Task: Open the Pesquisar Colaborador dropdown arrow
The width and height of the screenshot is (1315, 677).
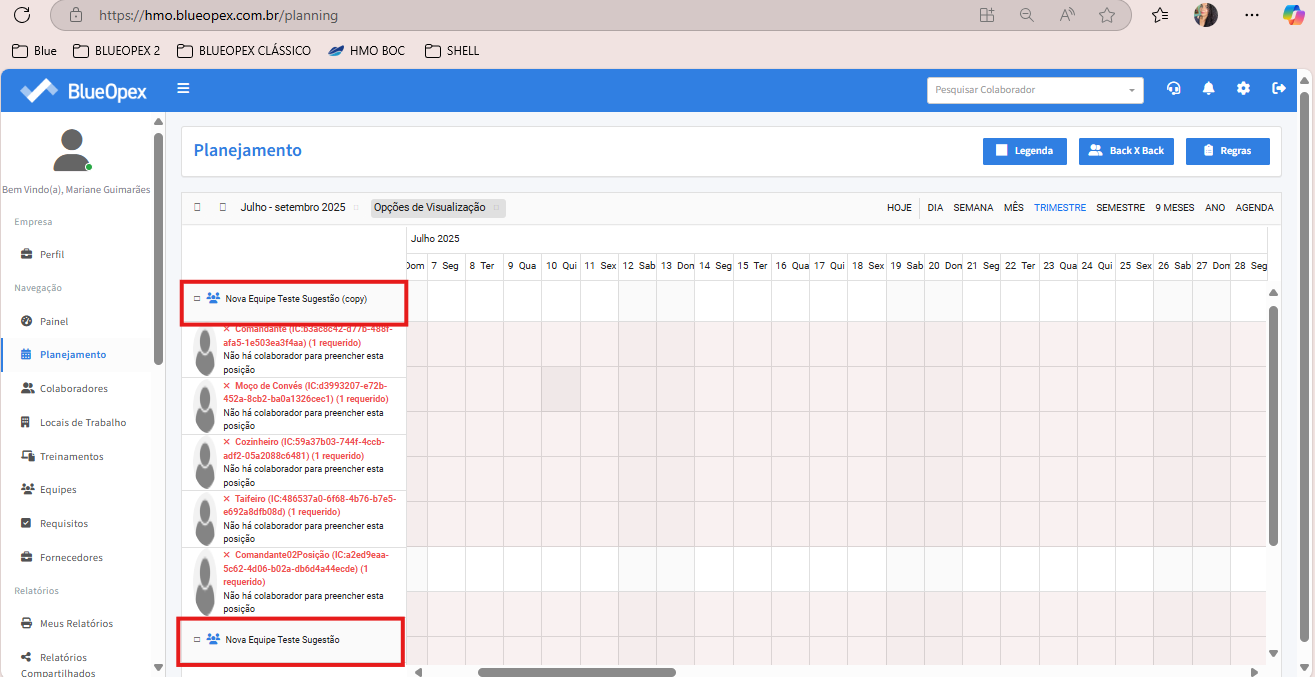Action: click(x=1133, y=90)
